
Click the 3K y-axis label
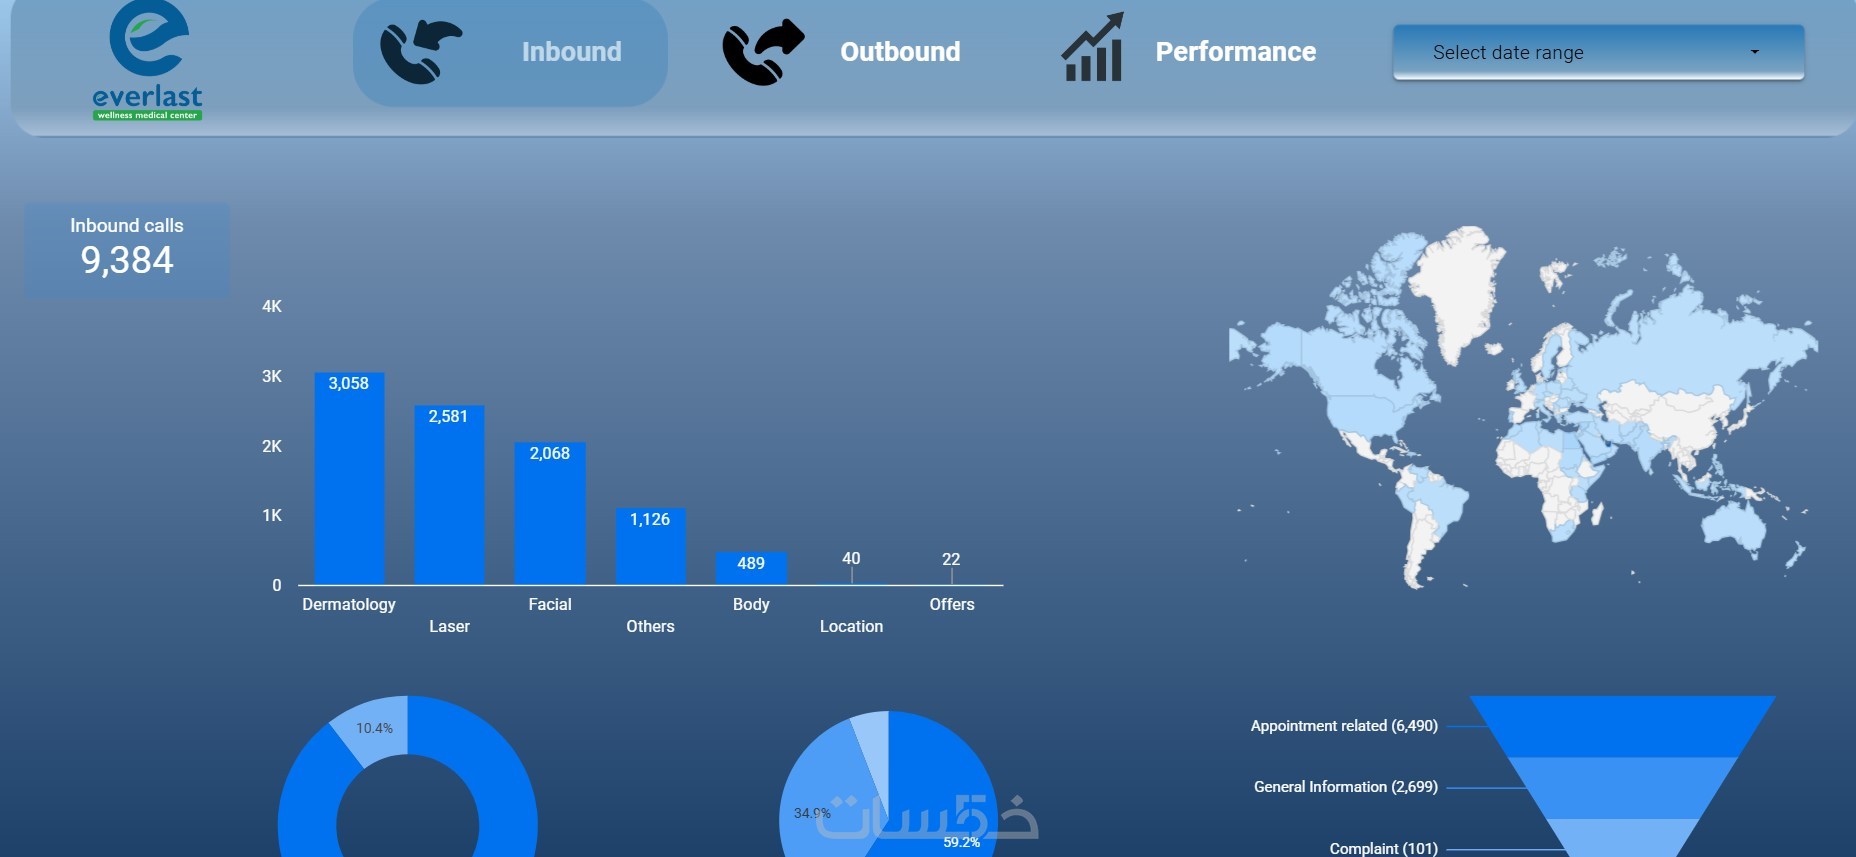[272, 376]
